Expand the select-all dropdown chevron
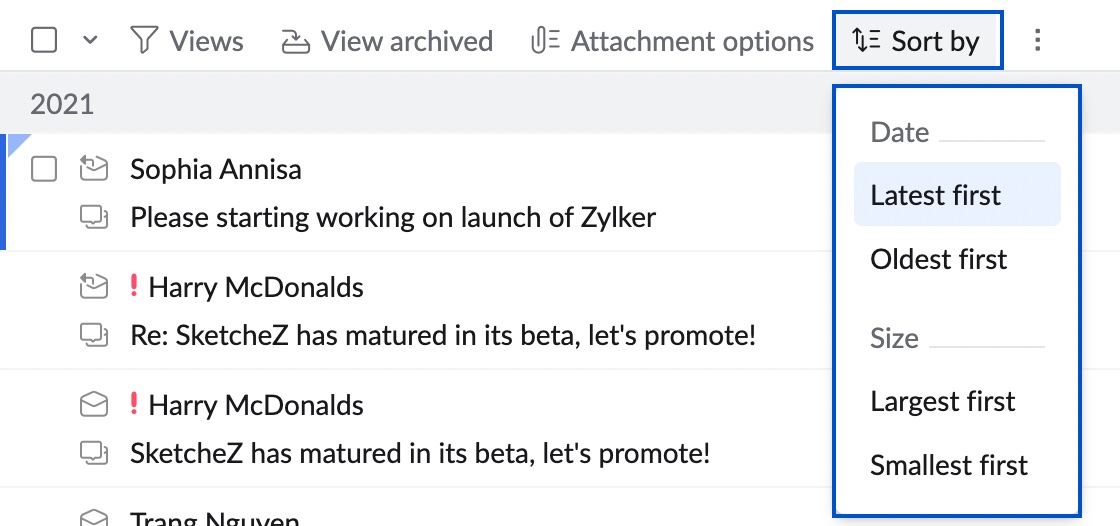Viewport: 1120px width, 526px height. tap(90, 41)
